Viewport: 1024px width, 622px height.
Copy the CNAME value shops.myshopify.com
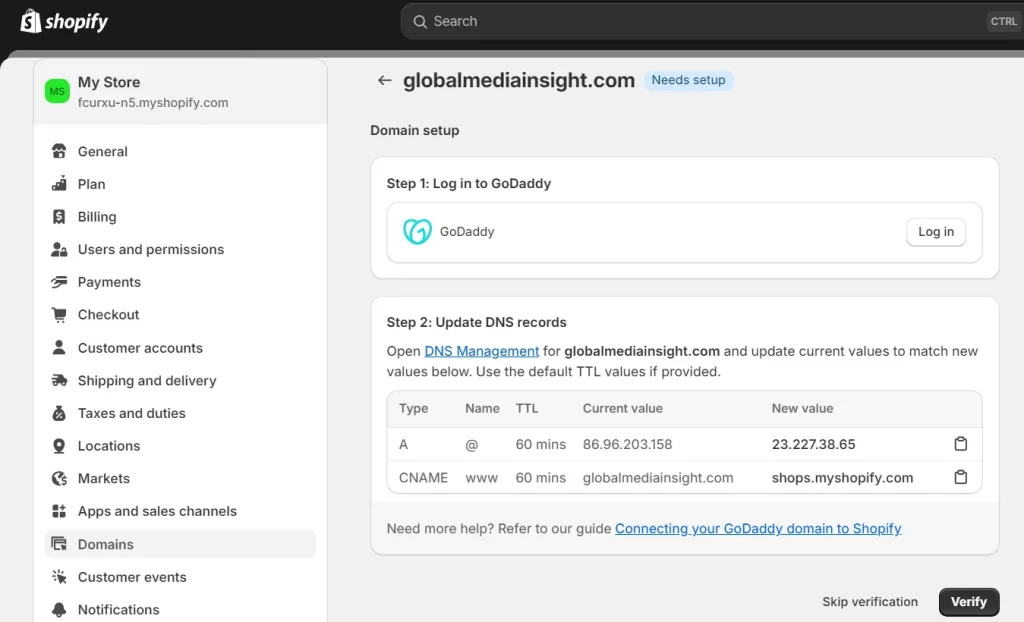tap(960, 478)
